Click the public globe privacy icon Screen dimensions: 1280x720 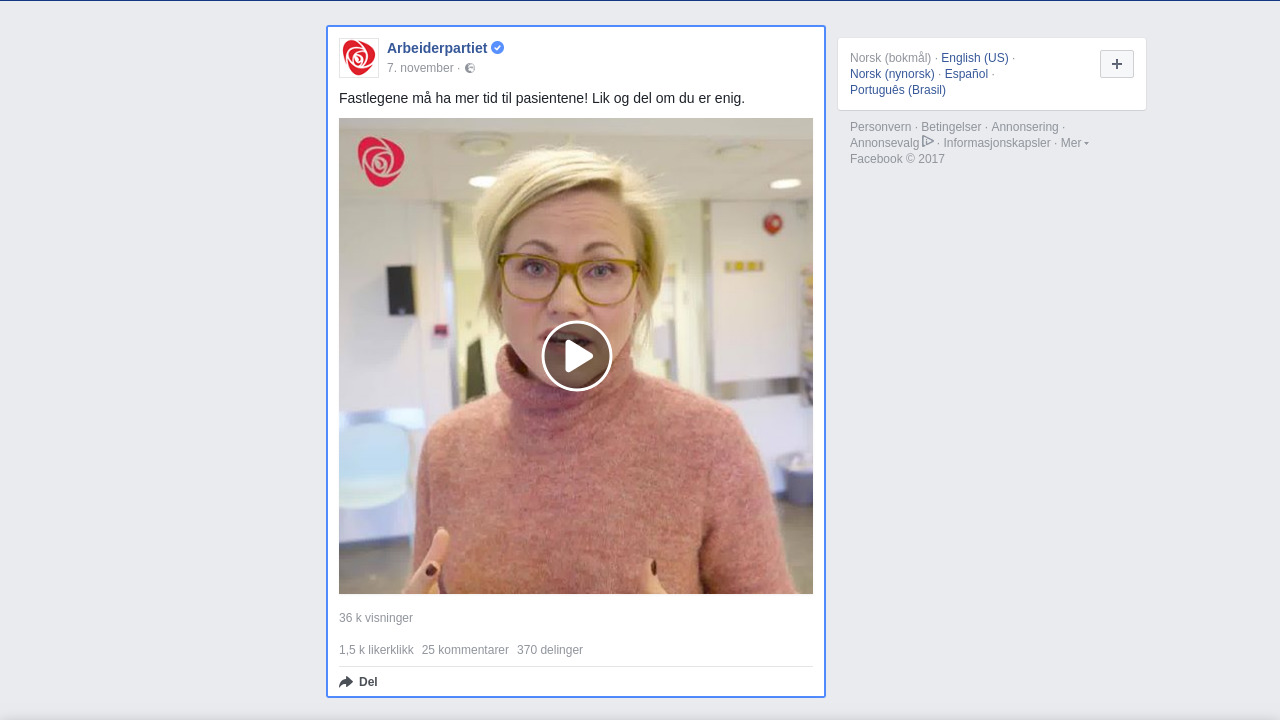[x=470, y=68]
